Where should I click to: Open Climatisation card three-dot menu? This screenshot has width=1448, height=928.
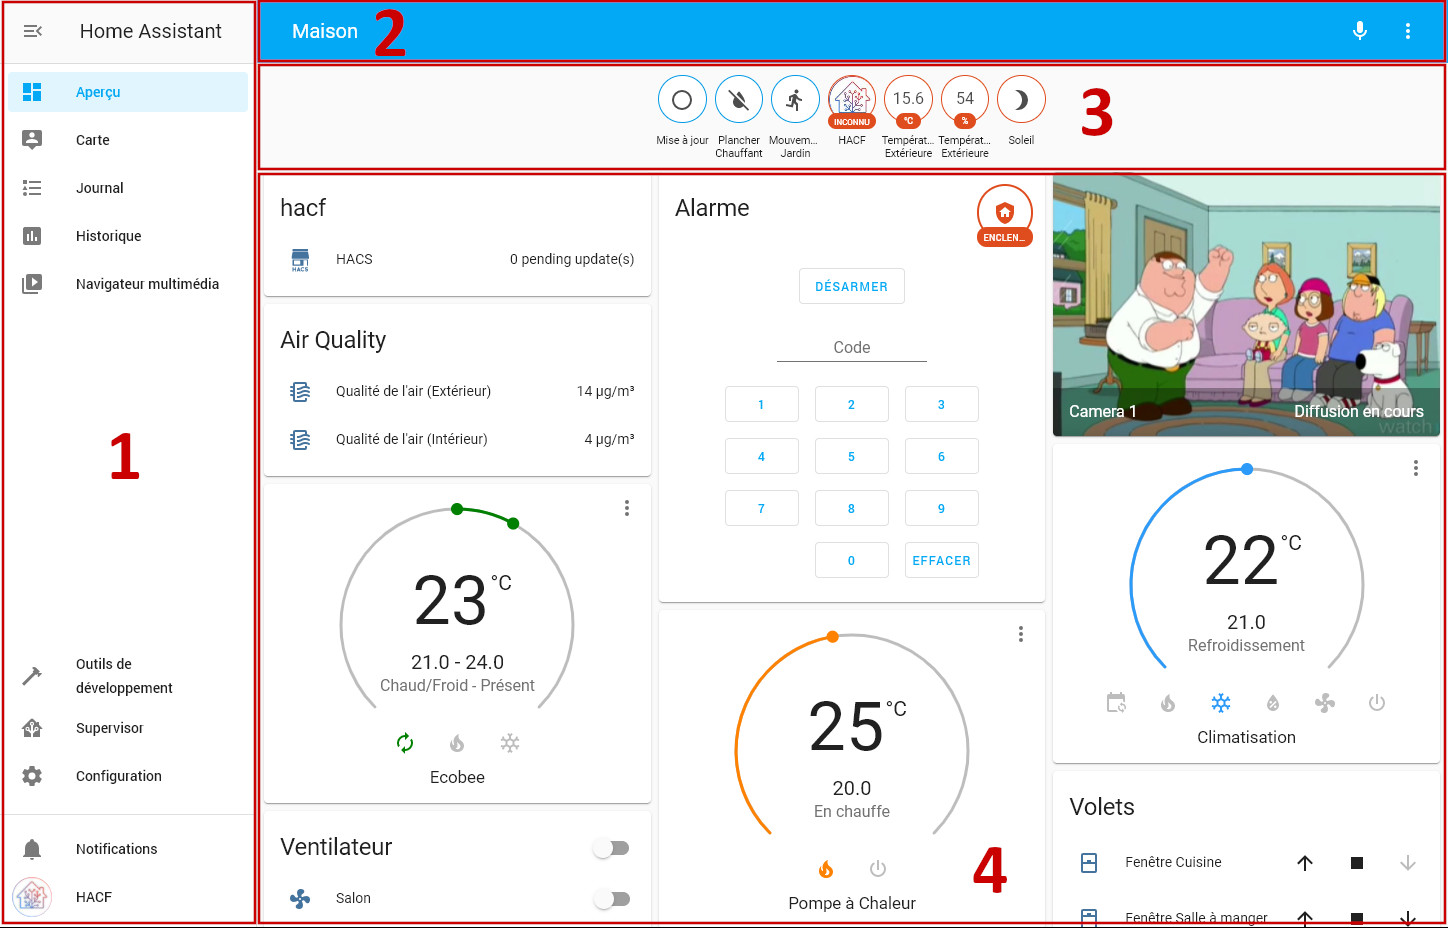point(1416,468)
